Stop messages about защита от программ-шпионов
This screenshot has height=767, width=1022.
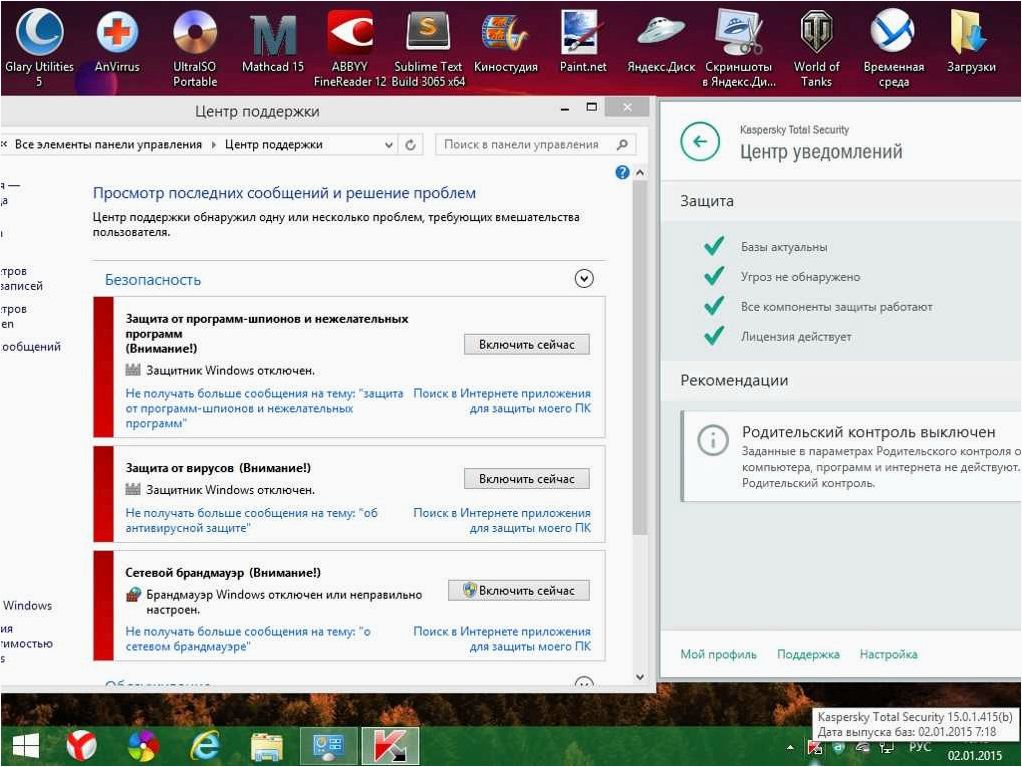264,409
